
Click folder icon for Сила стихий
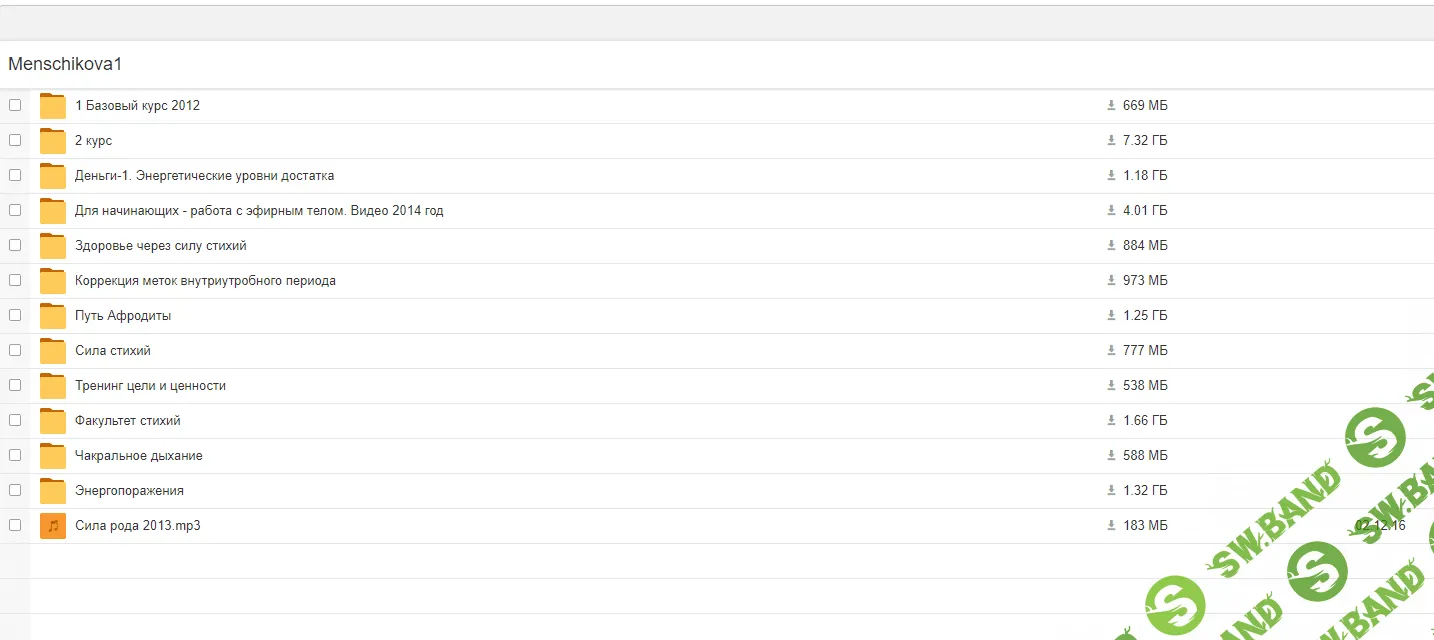(52, 351)
